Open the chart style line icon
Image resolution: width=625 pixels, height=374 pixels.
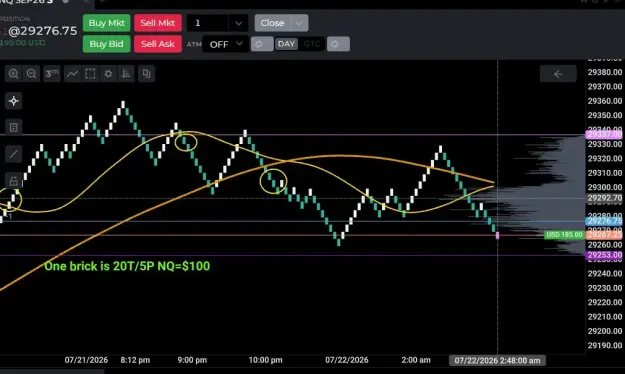[x=72, y=74]
